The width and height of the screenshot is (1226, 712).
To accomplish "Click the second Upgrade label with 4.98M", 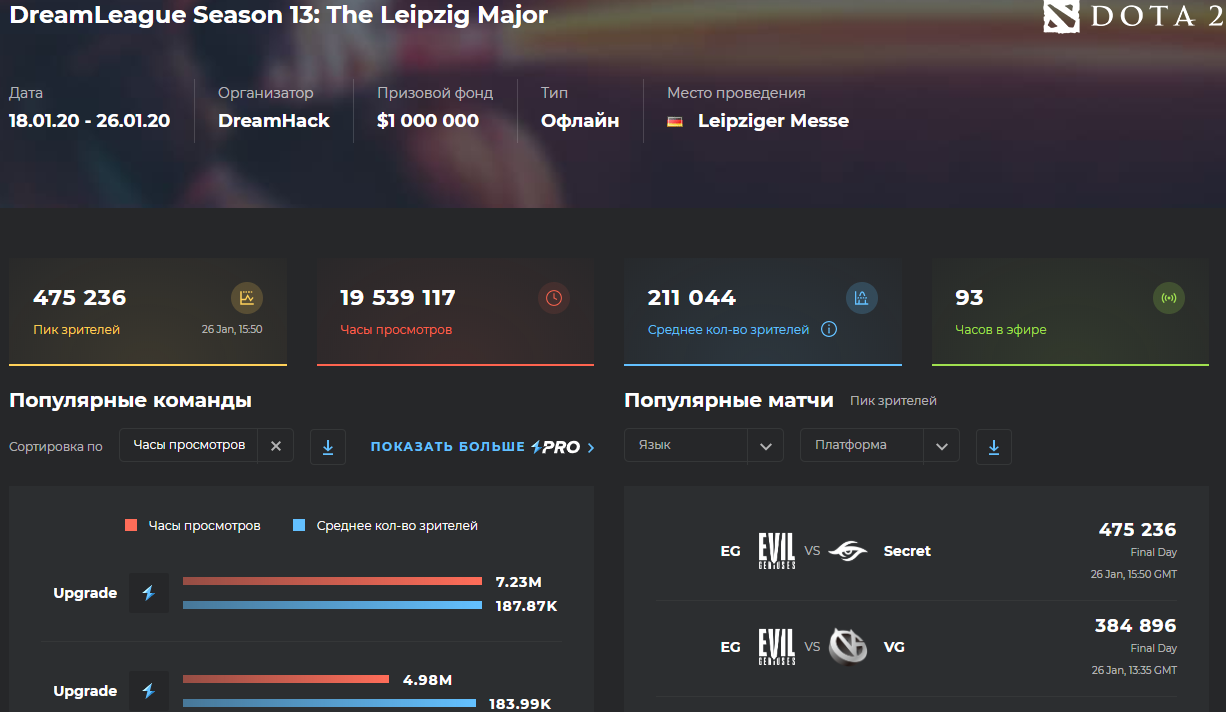I will click(x=85, y=691).
